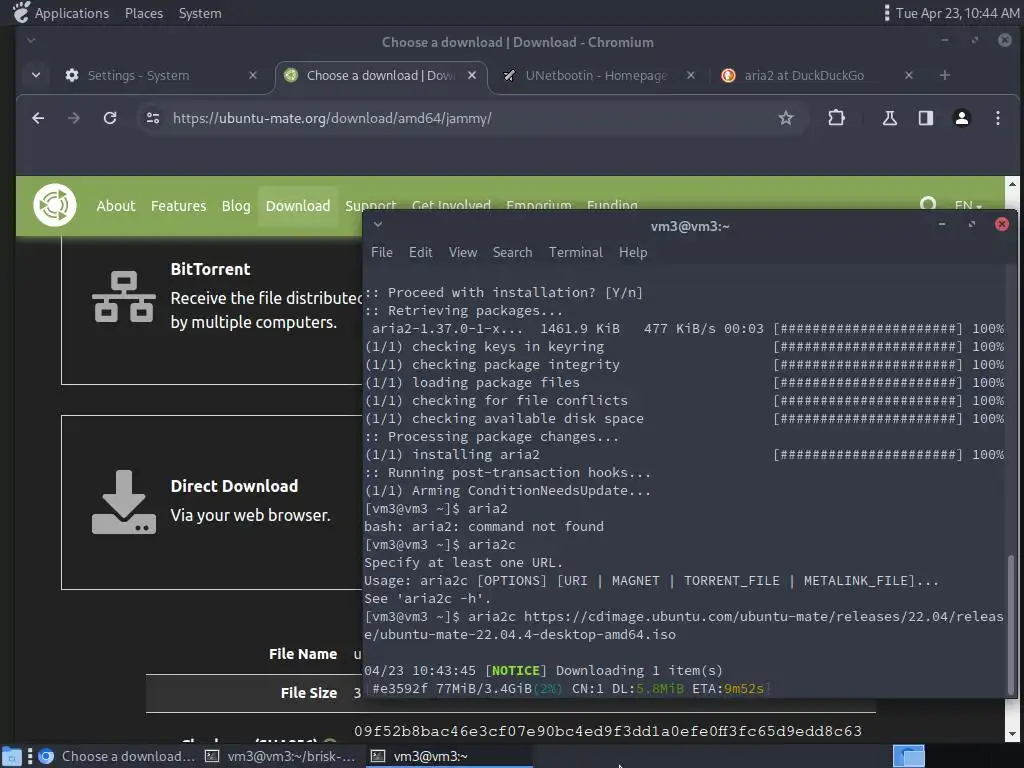Switch to UNetbootin - Homepage tab
1024x768 pixels.
tap(596, 76)
